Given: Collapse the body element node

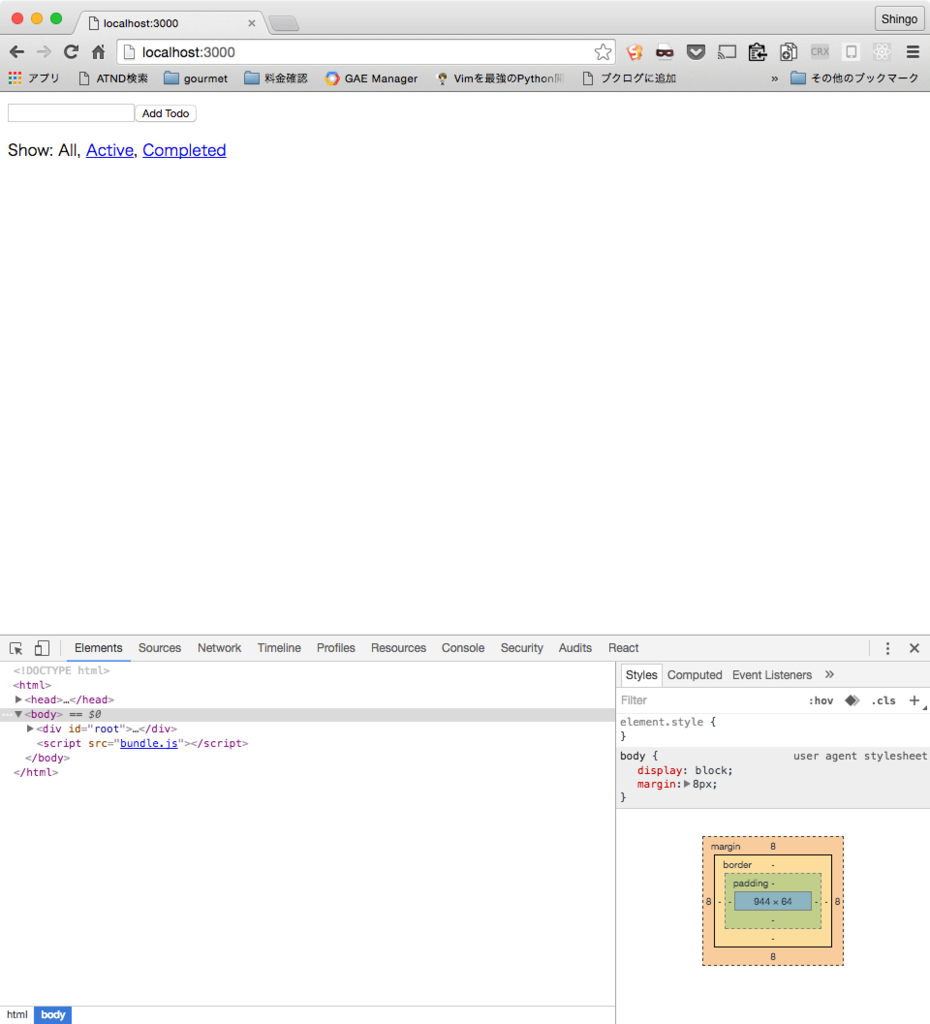Looking at the screenshot, I should click(18, 714).
